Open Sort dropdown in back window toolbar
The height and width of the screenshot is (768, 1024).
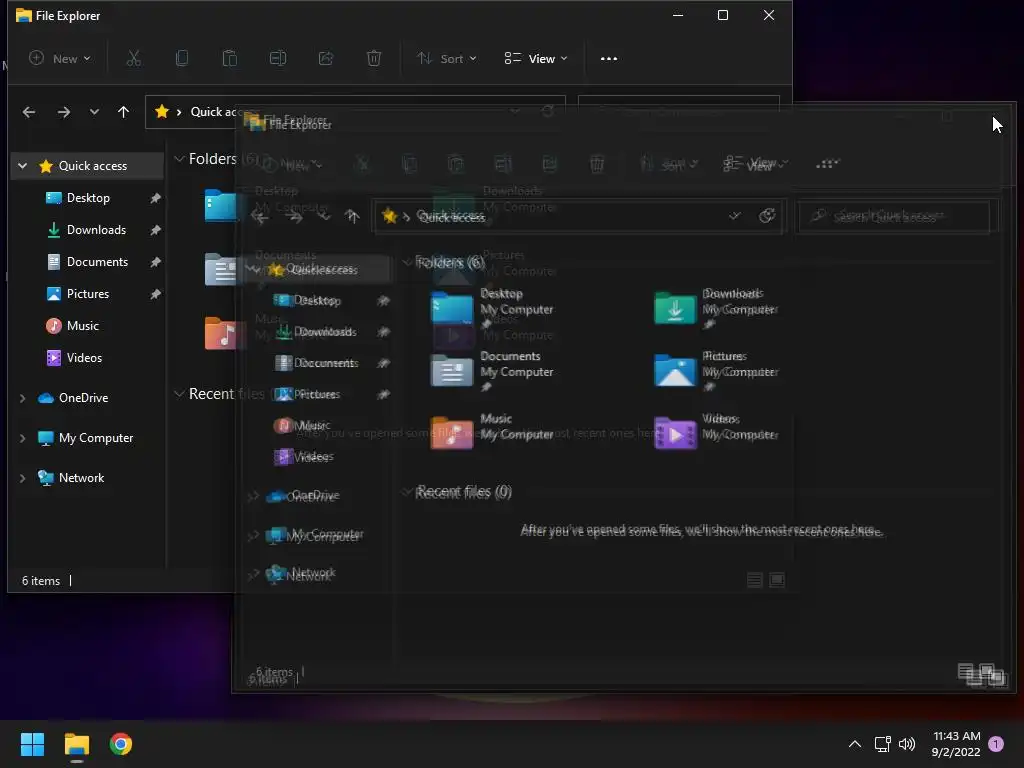447,59
